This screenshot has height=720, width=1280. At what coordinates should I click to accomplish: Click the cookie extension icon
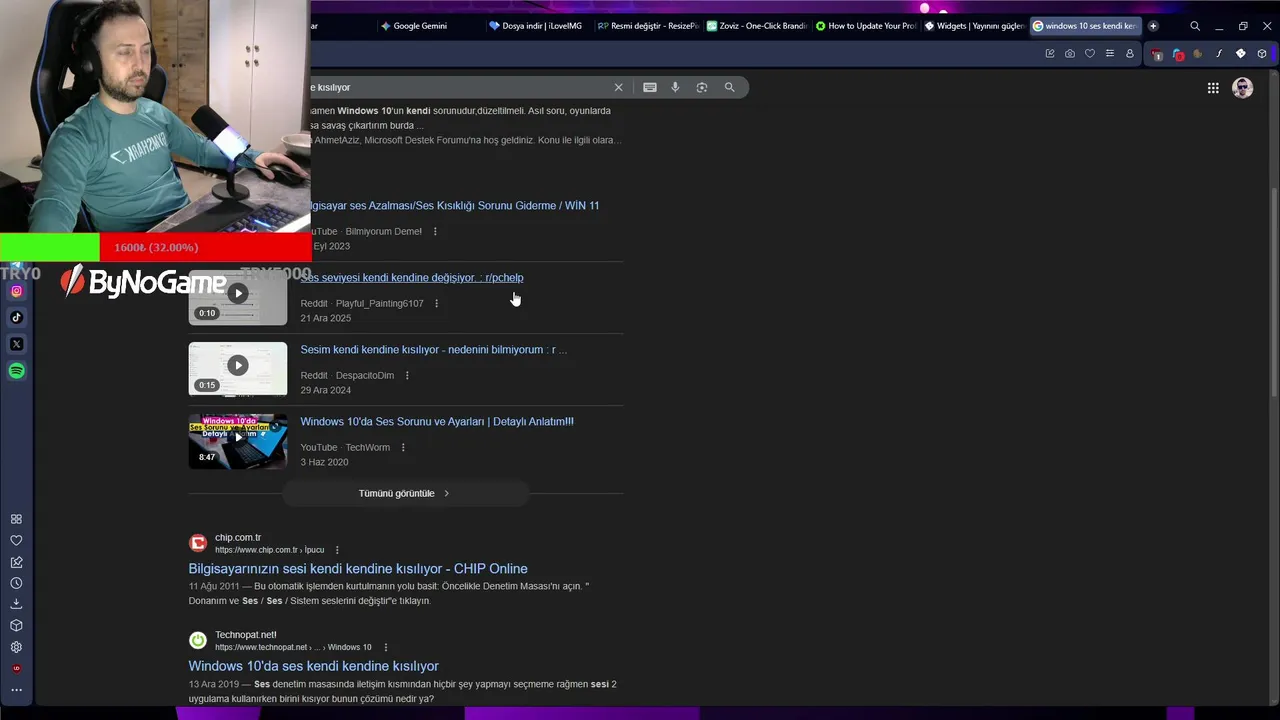(x=1198, y=54)
